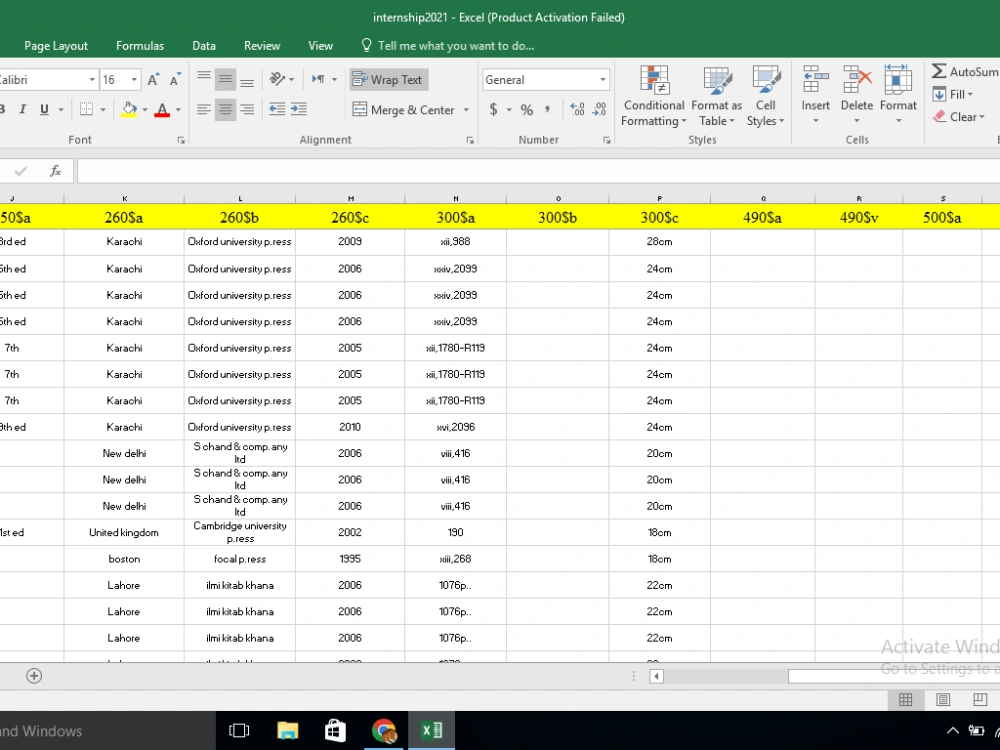Apply Comma Style icon
This screenshot has width=1000, height=750.
point(547,110)
